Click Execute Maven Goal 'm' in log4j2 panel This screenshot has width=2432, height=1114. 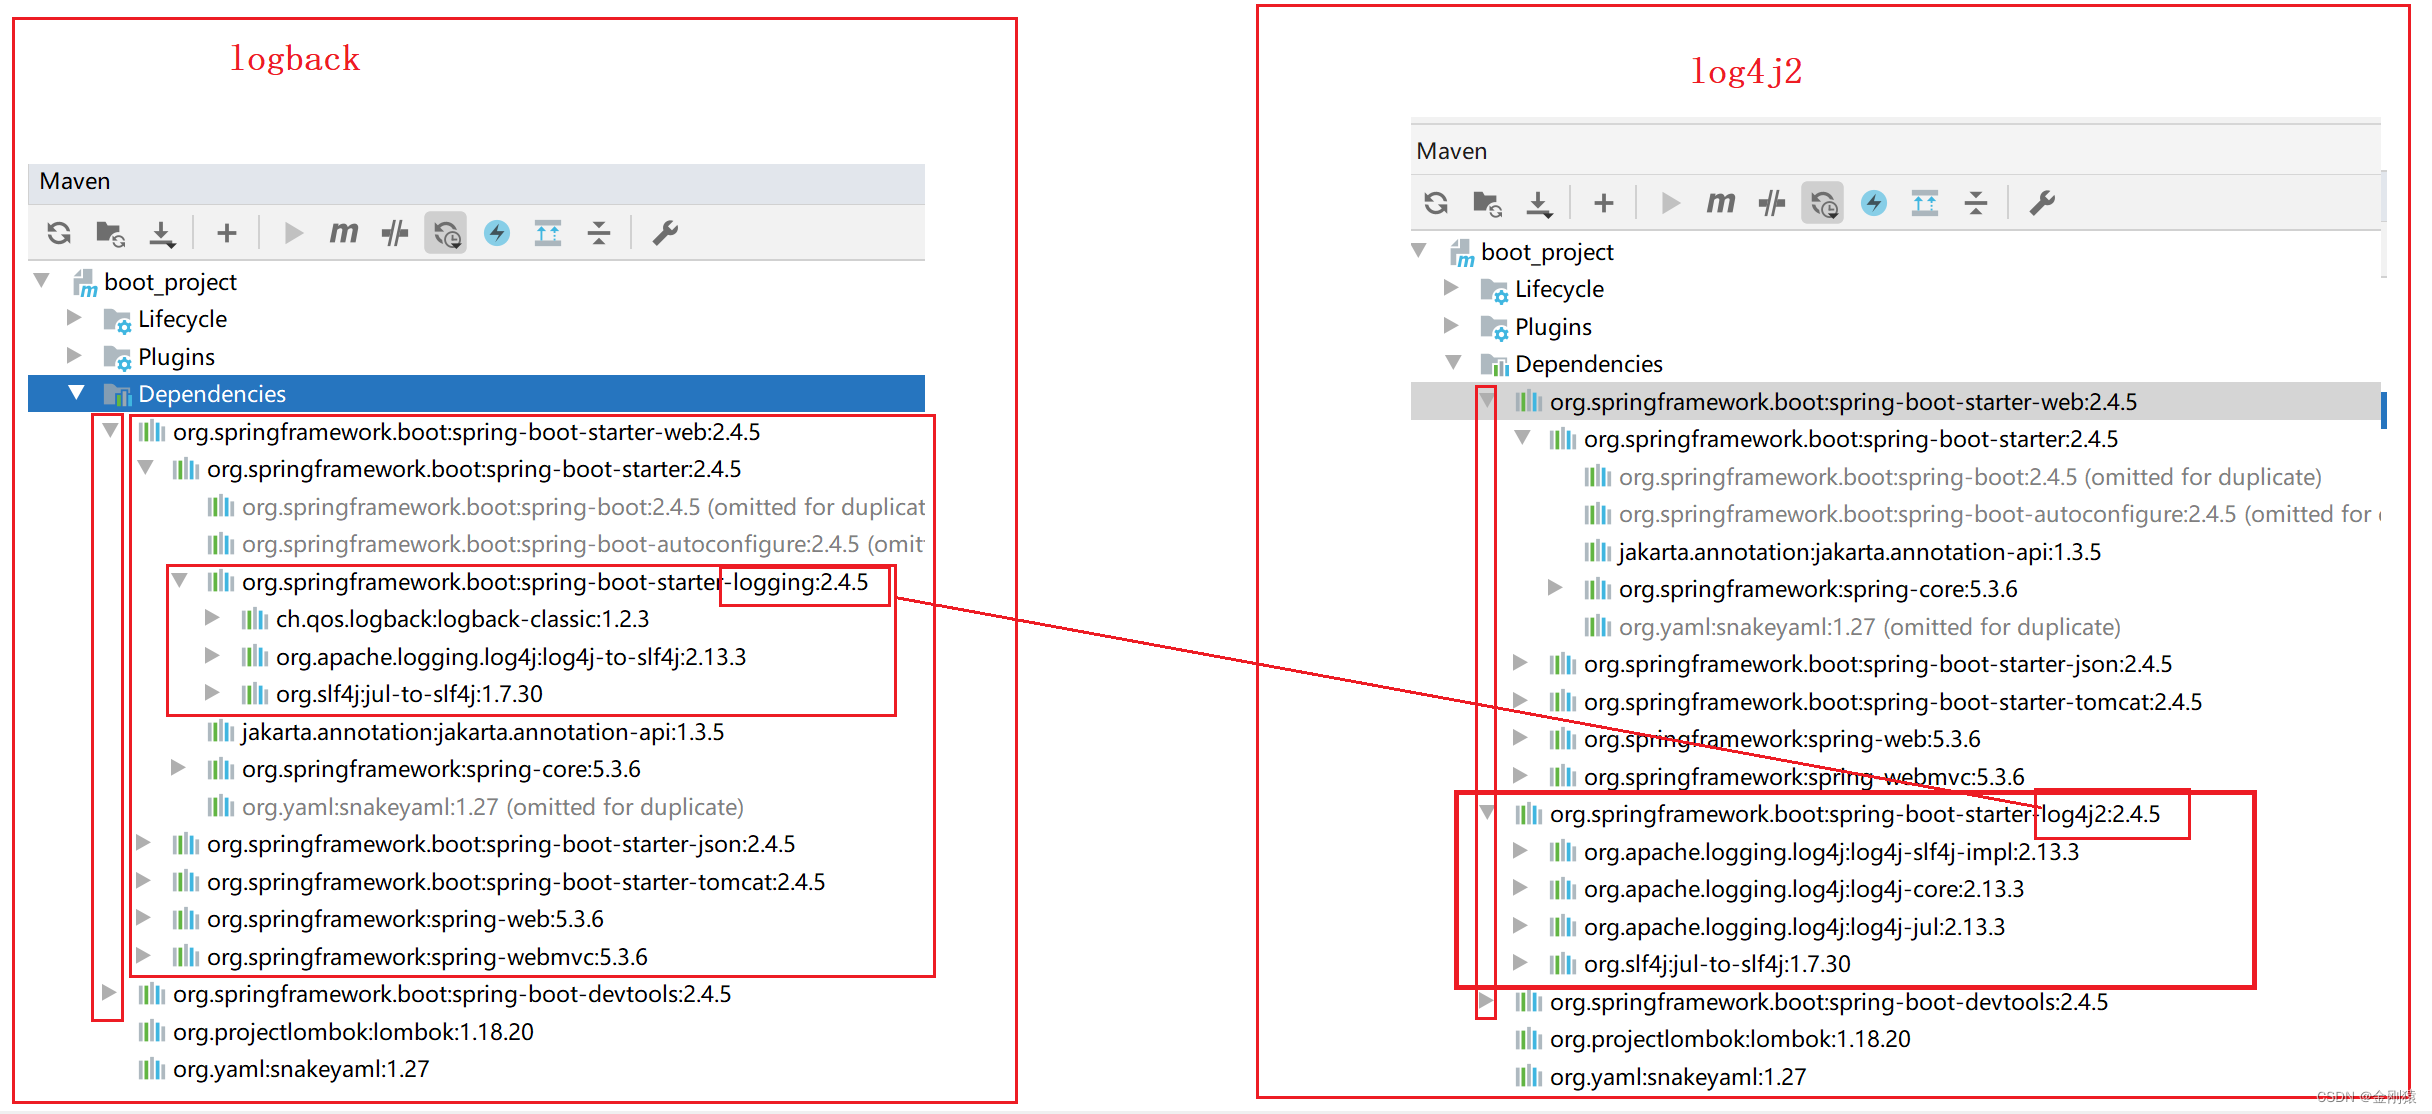point(1720,203)
